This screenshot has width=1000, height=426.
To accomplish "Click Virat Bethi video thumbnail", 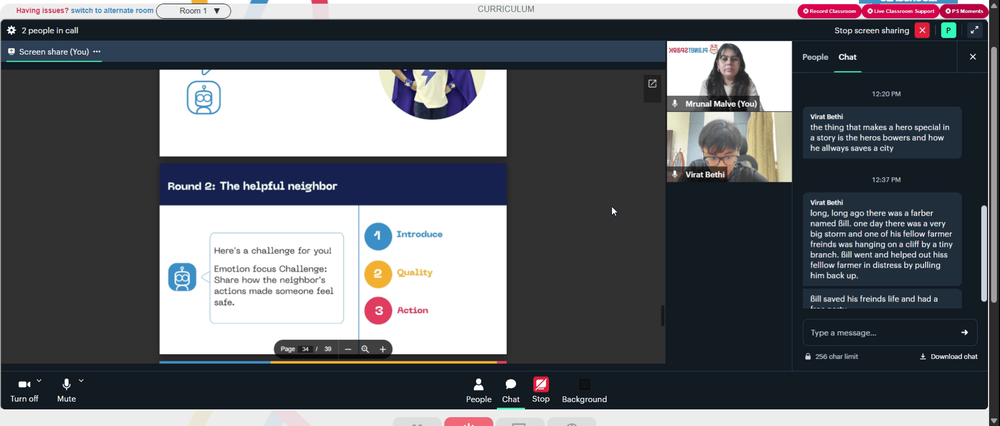I will pos(729,147).
